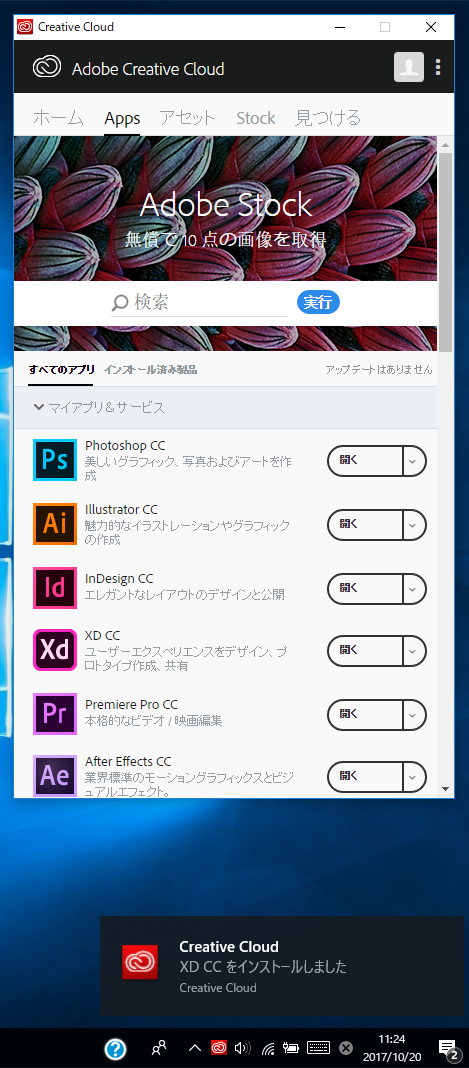This screenshot has height=1068, width=469.
Task: Expand the Photoshop CC options dropdown arrow
Action: [413, 461]
